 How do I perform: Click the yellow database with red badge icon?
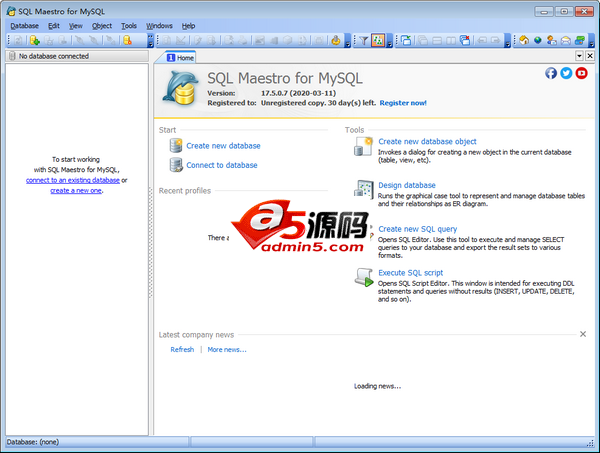click(127, 40)
